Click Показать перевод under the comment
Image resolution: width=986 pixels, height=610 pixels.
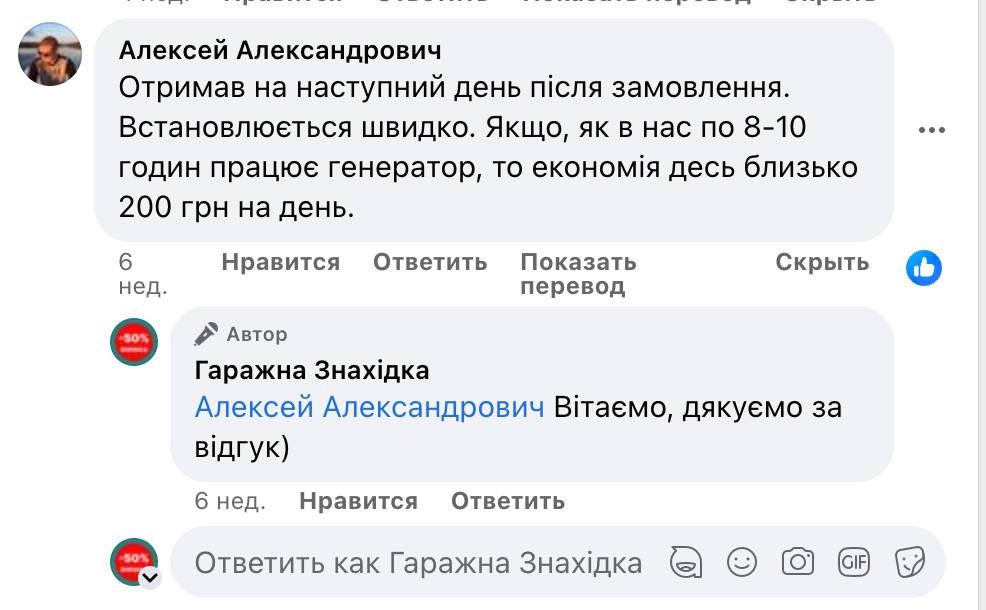[578, 274]
